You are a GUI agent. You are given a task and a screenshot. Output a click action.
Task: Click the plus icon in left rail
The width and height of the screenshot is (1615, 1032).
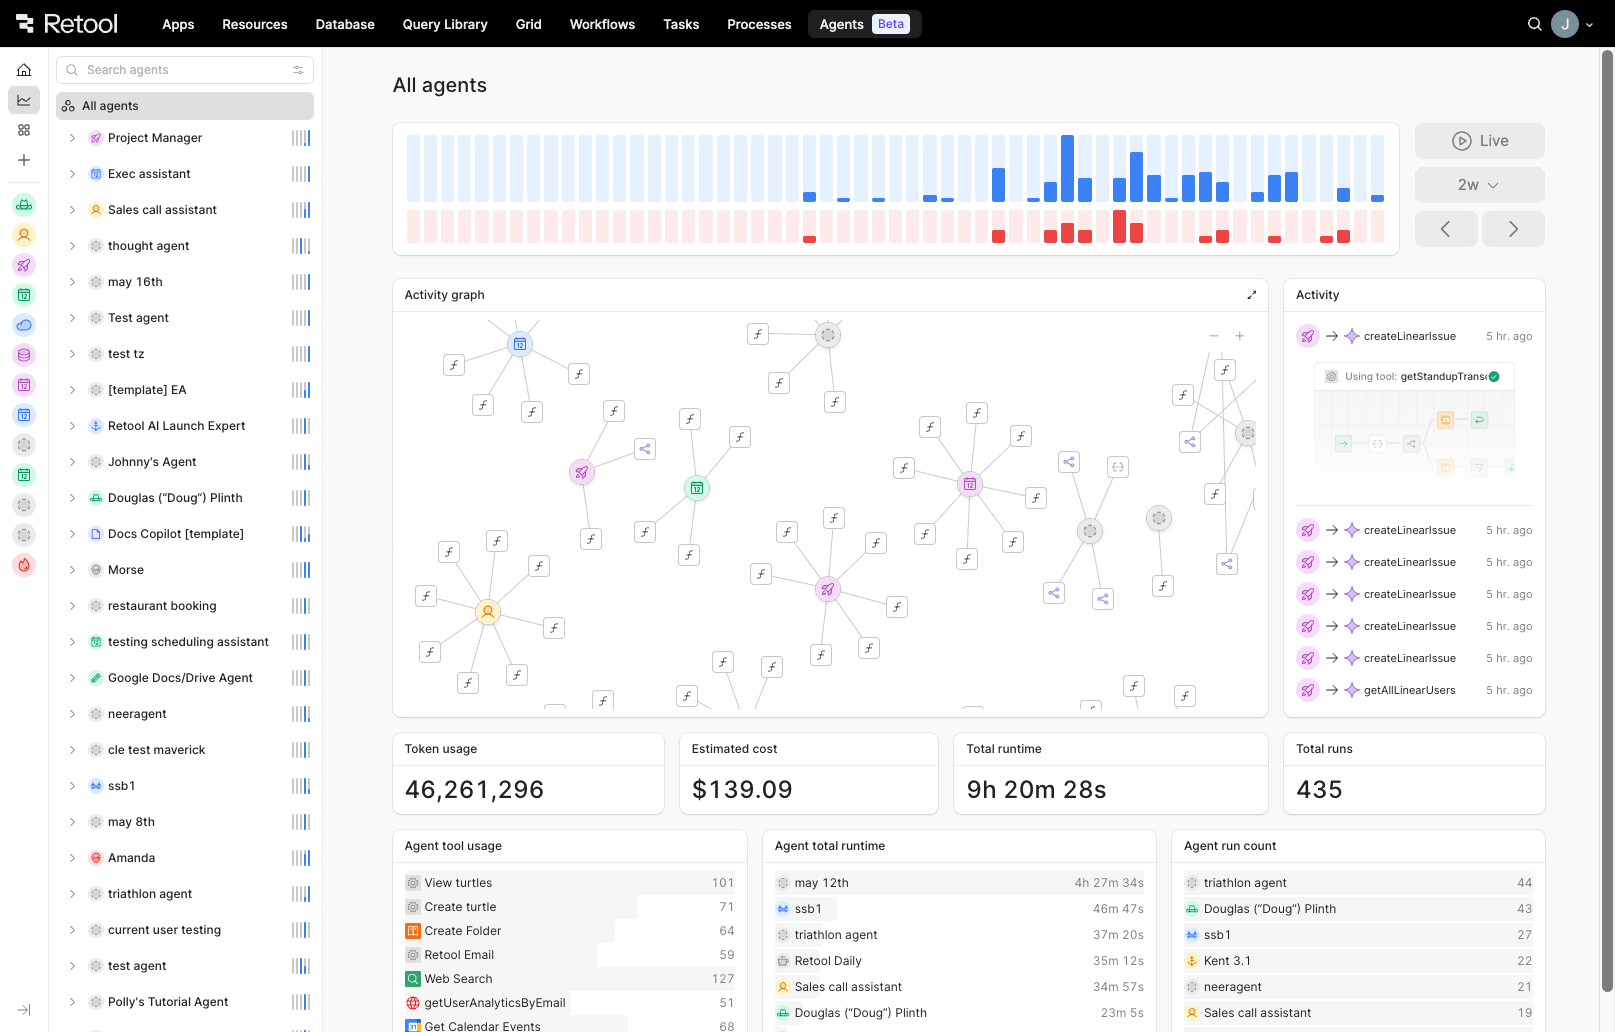click(24, 160)
